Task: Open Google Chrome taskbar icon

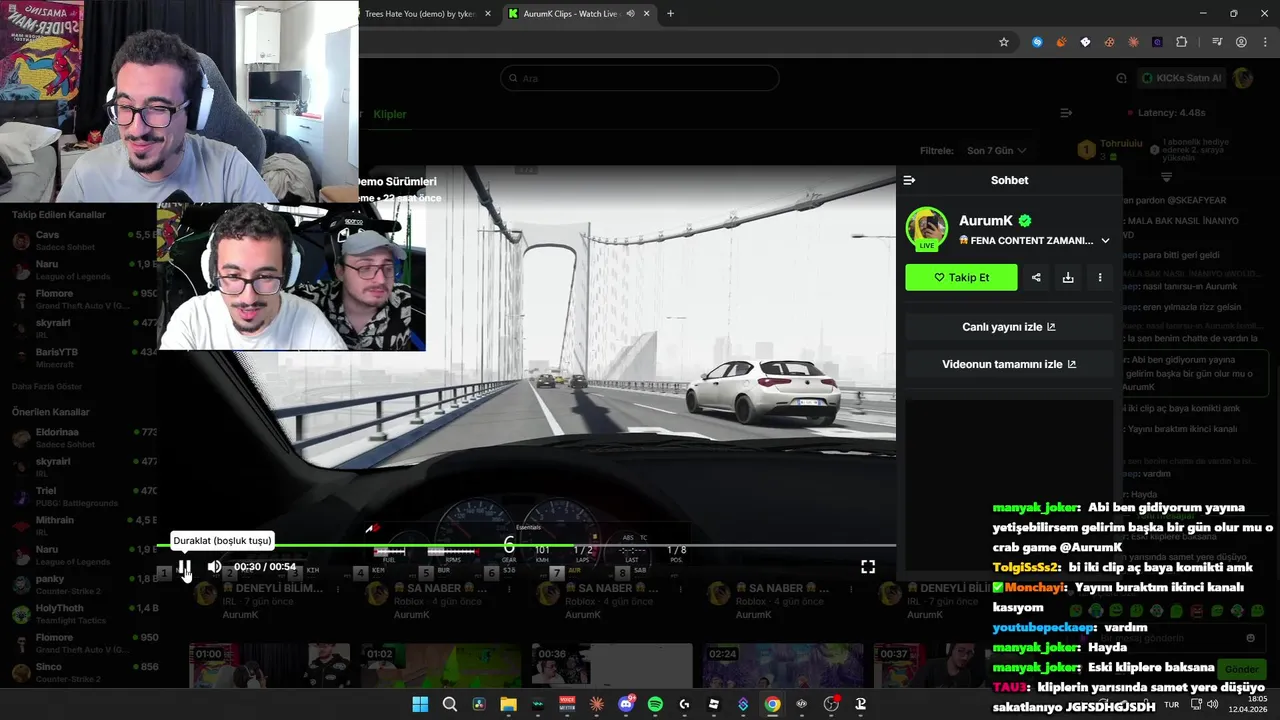Action: [x=772, y=704]
